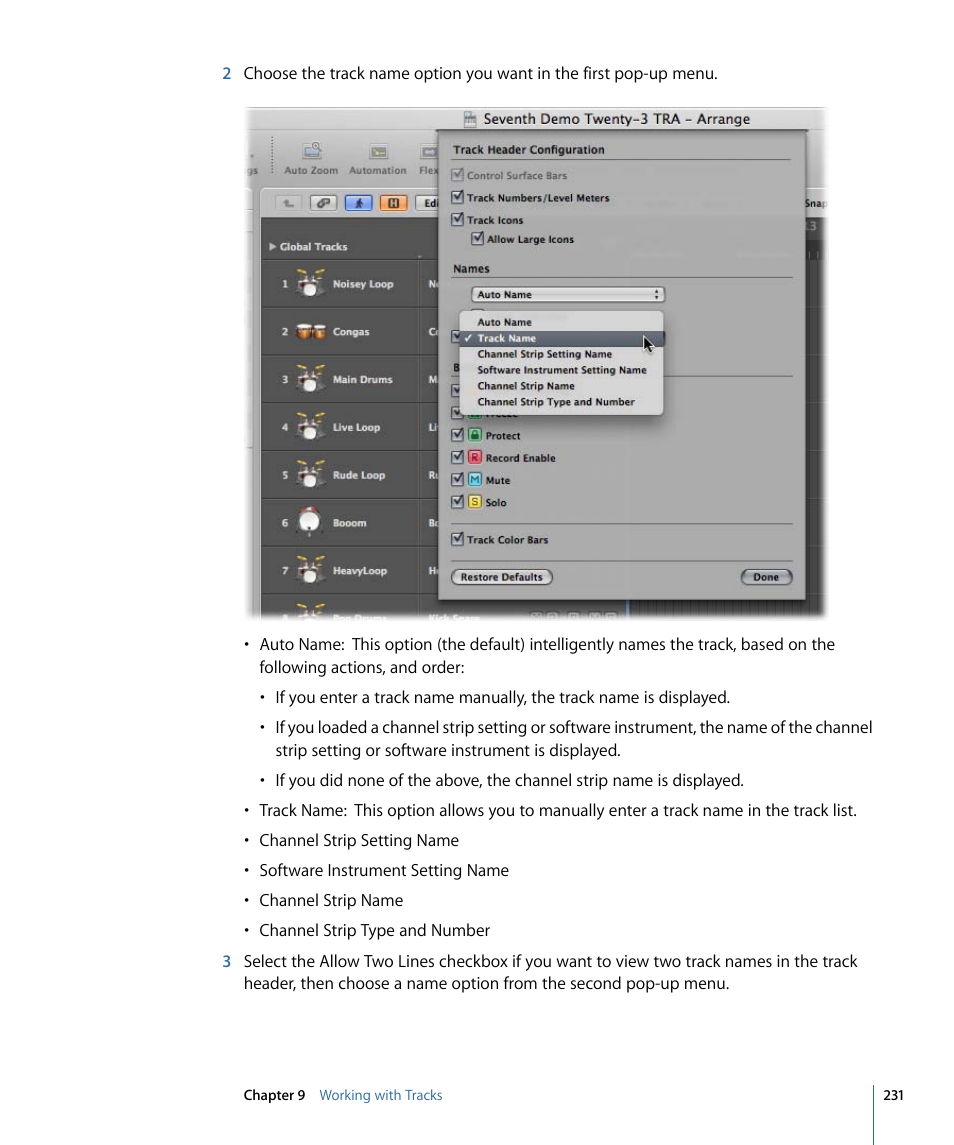Click the Restore Defaults button
Screen dimensions: 954x1145
pos(502,577)
